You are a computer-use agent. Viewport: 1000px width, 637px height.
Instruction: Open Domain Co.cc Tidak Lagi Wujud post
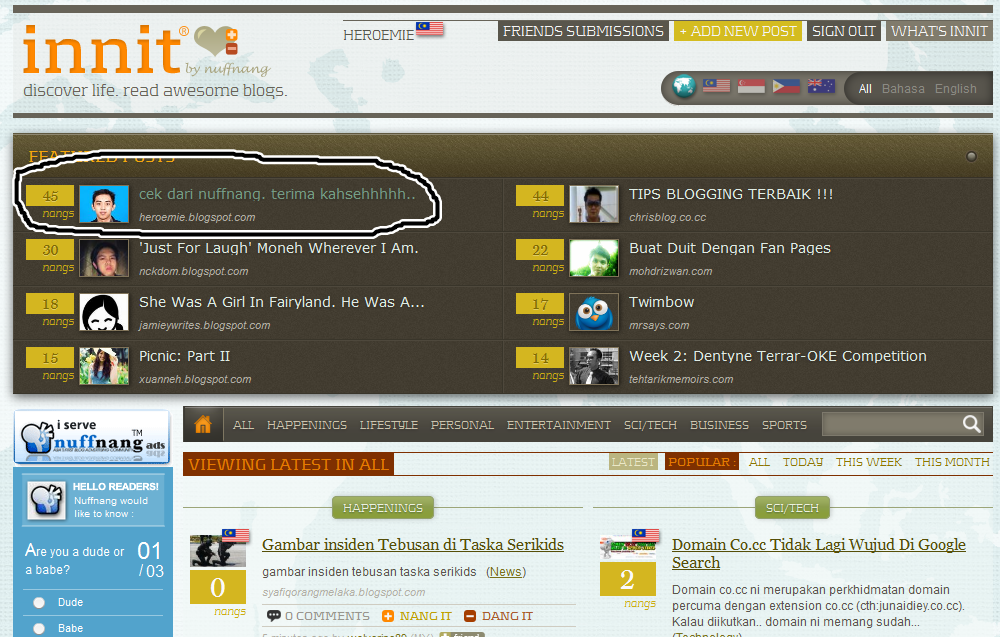[819, 553]
